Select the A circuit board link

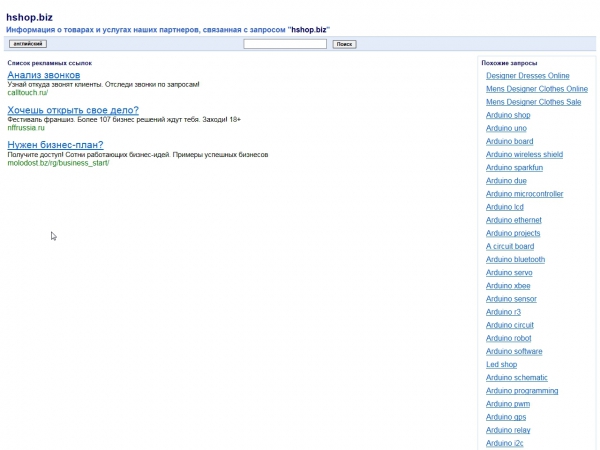pos(510,246)
